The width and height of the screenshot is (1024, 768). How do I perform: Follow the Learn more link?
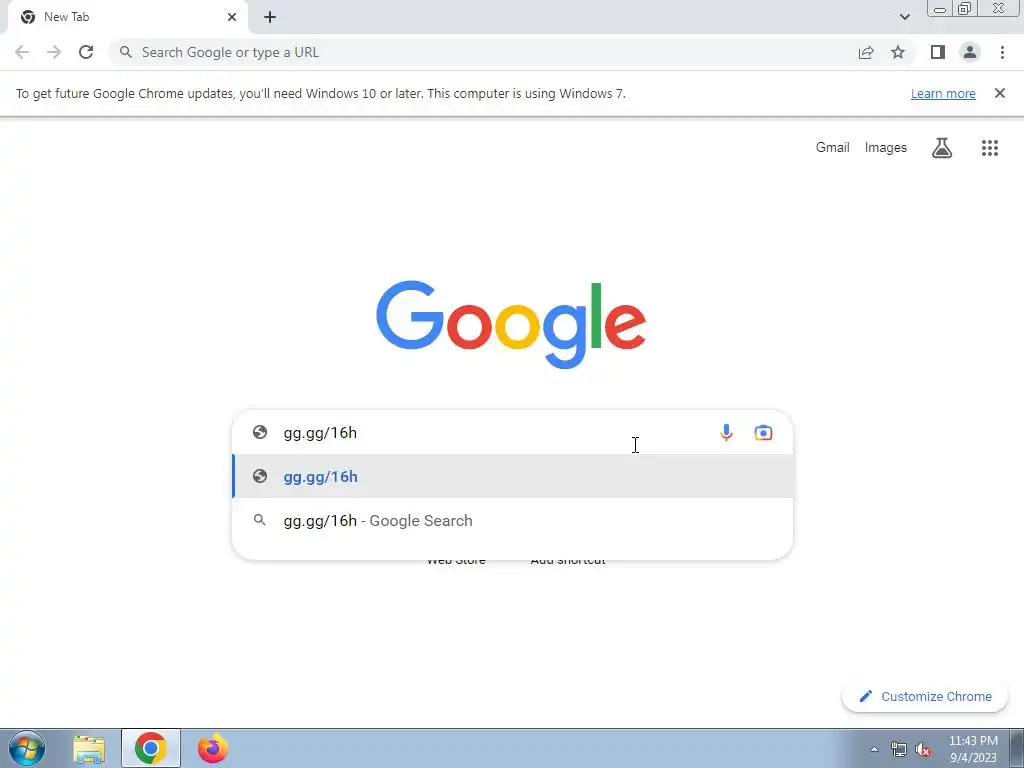(x=943, y=93)
